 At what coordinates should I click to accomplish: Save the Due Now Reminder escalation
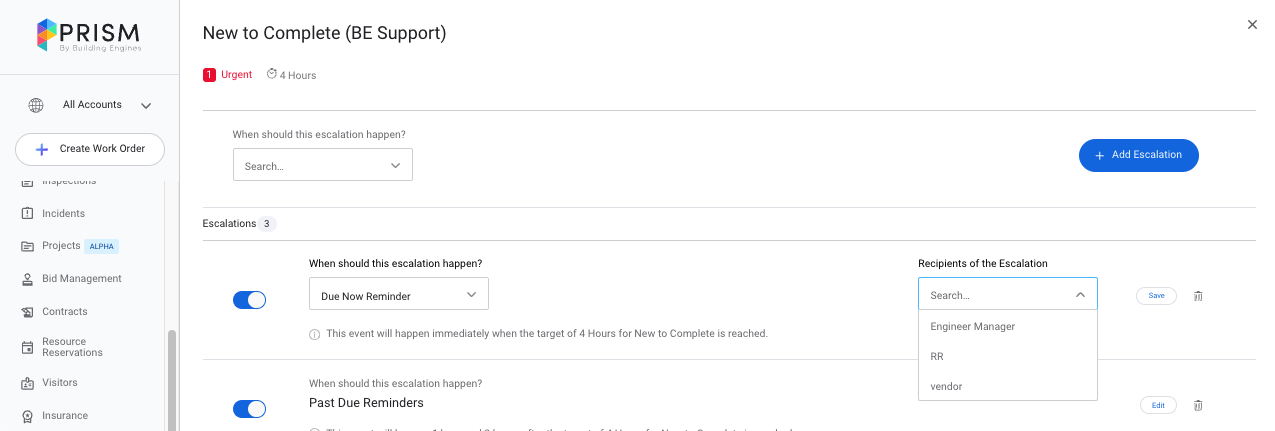1156,296
